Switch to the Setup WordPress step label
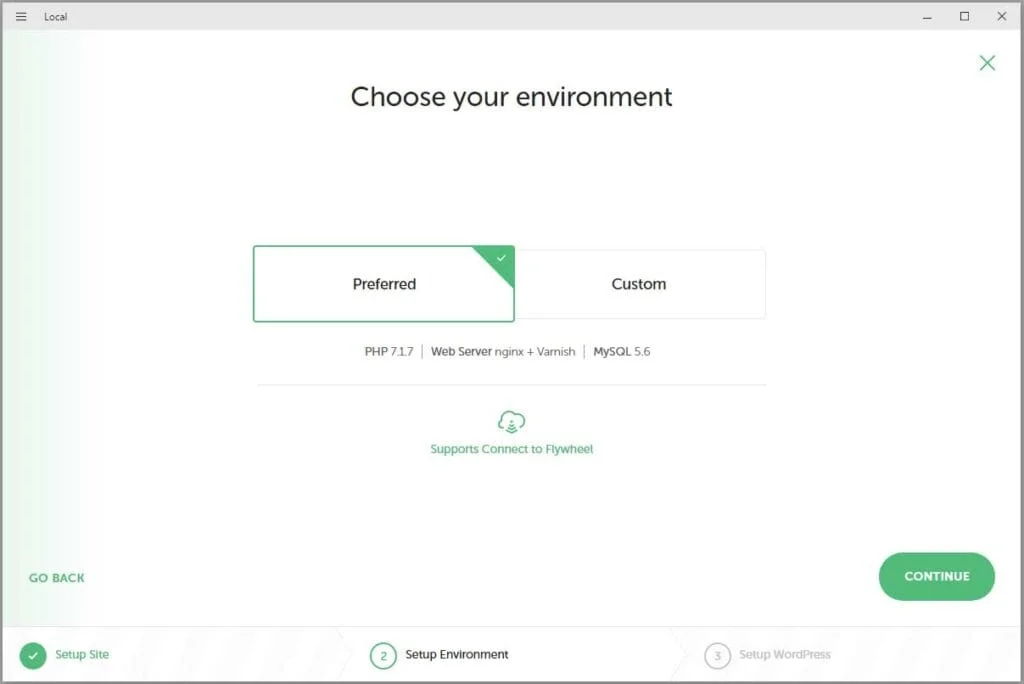Image resolution: width=1024 pixels, height=684 pixels. tap(785, 655)
